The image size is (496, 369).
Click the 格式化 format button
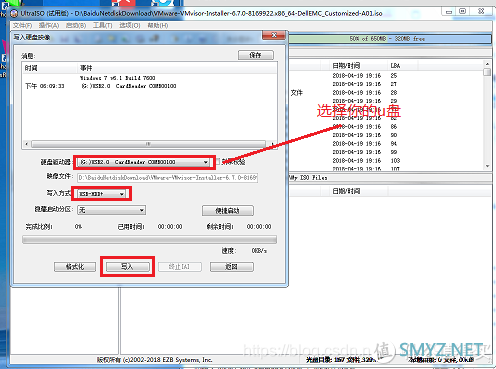75,267
